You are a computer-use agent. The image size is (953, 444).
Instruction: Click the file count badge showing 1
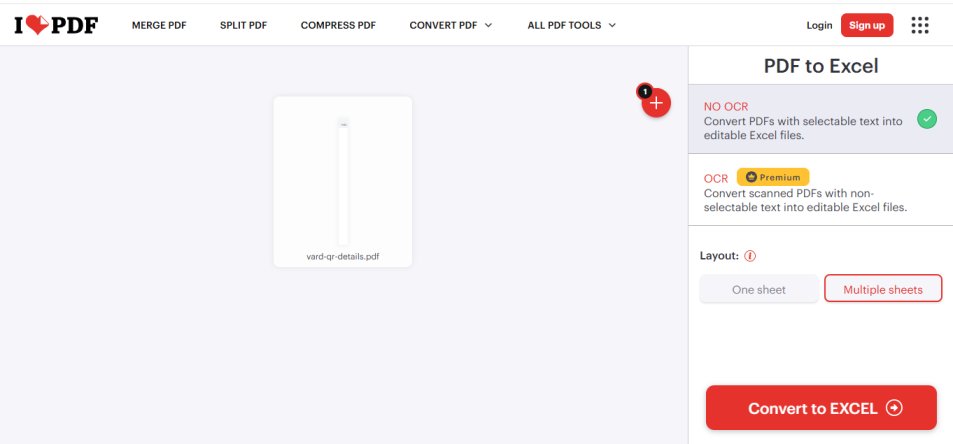644,92
